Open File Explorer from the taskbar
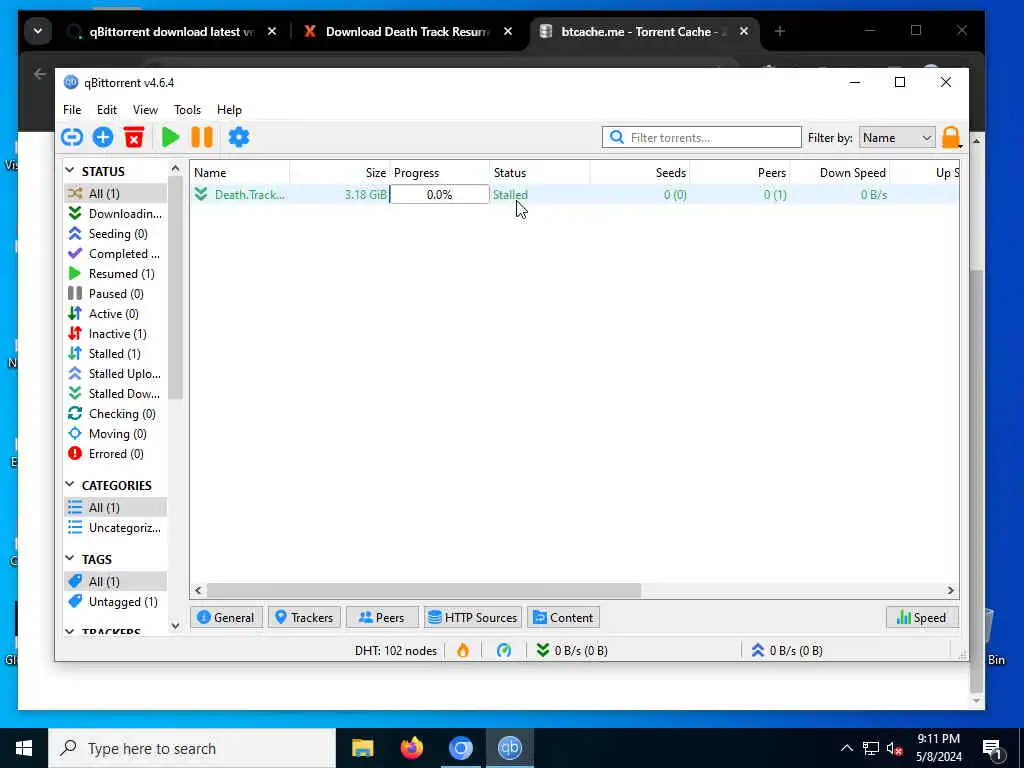1024x768 pixels. click(362, 748)
